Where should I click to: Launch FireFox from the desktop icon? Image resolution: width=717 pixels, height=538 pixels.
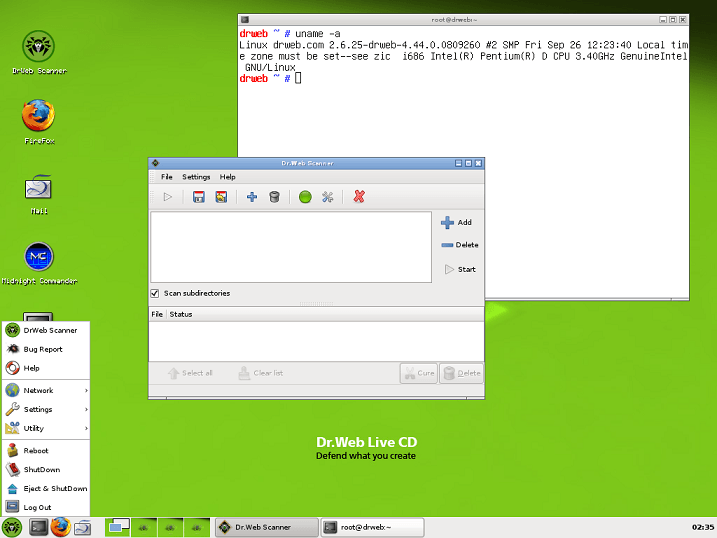[39, 117]
